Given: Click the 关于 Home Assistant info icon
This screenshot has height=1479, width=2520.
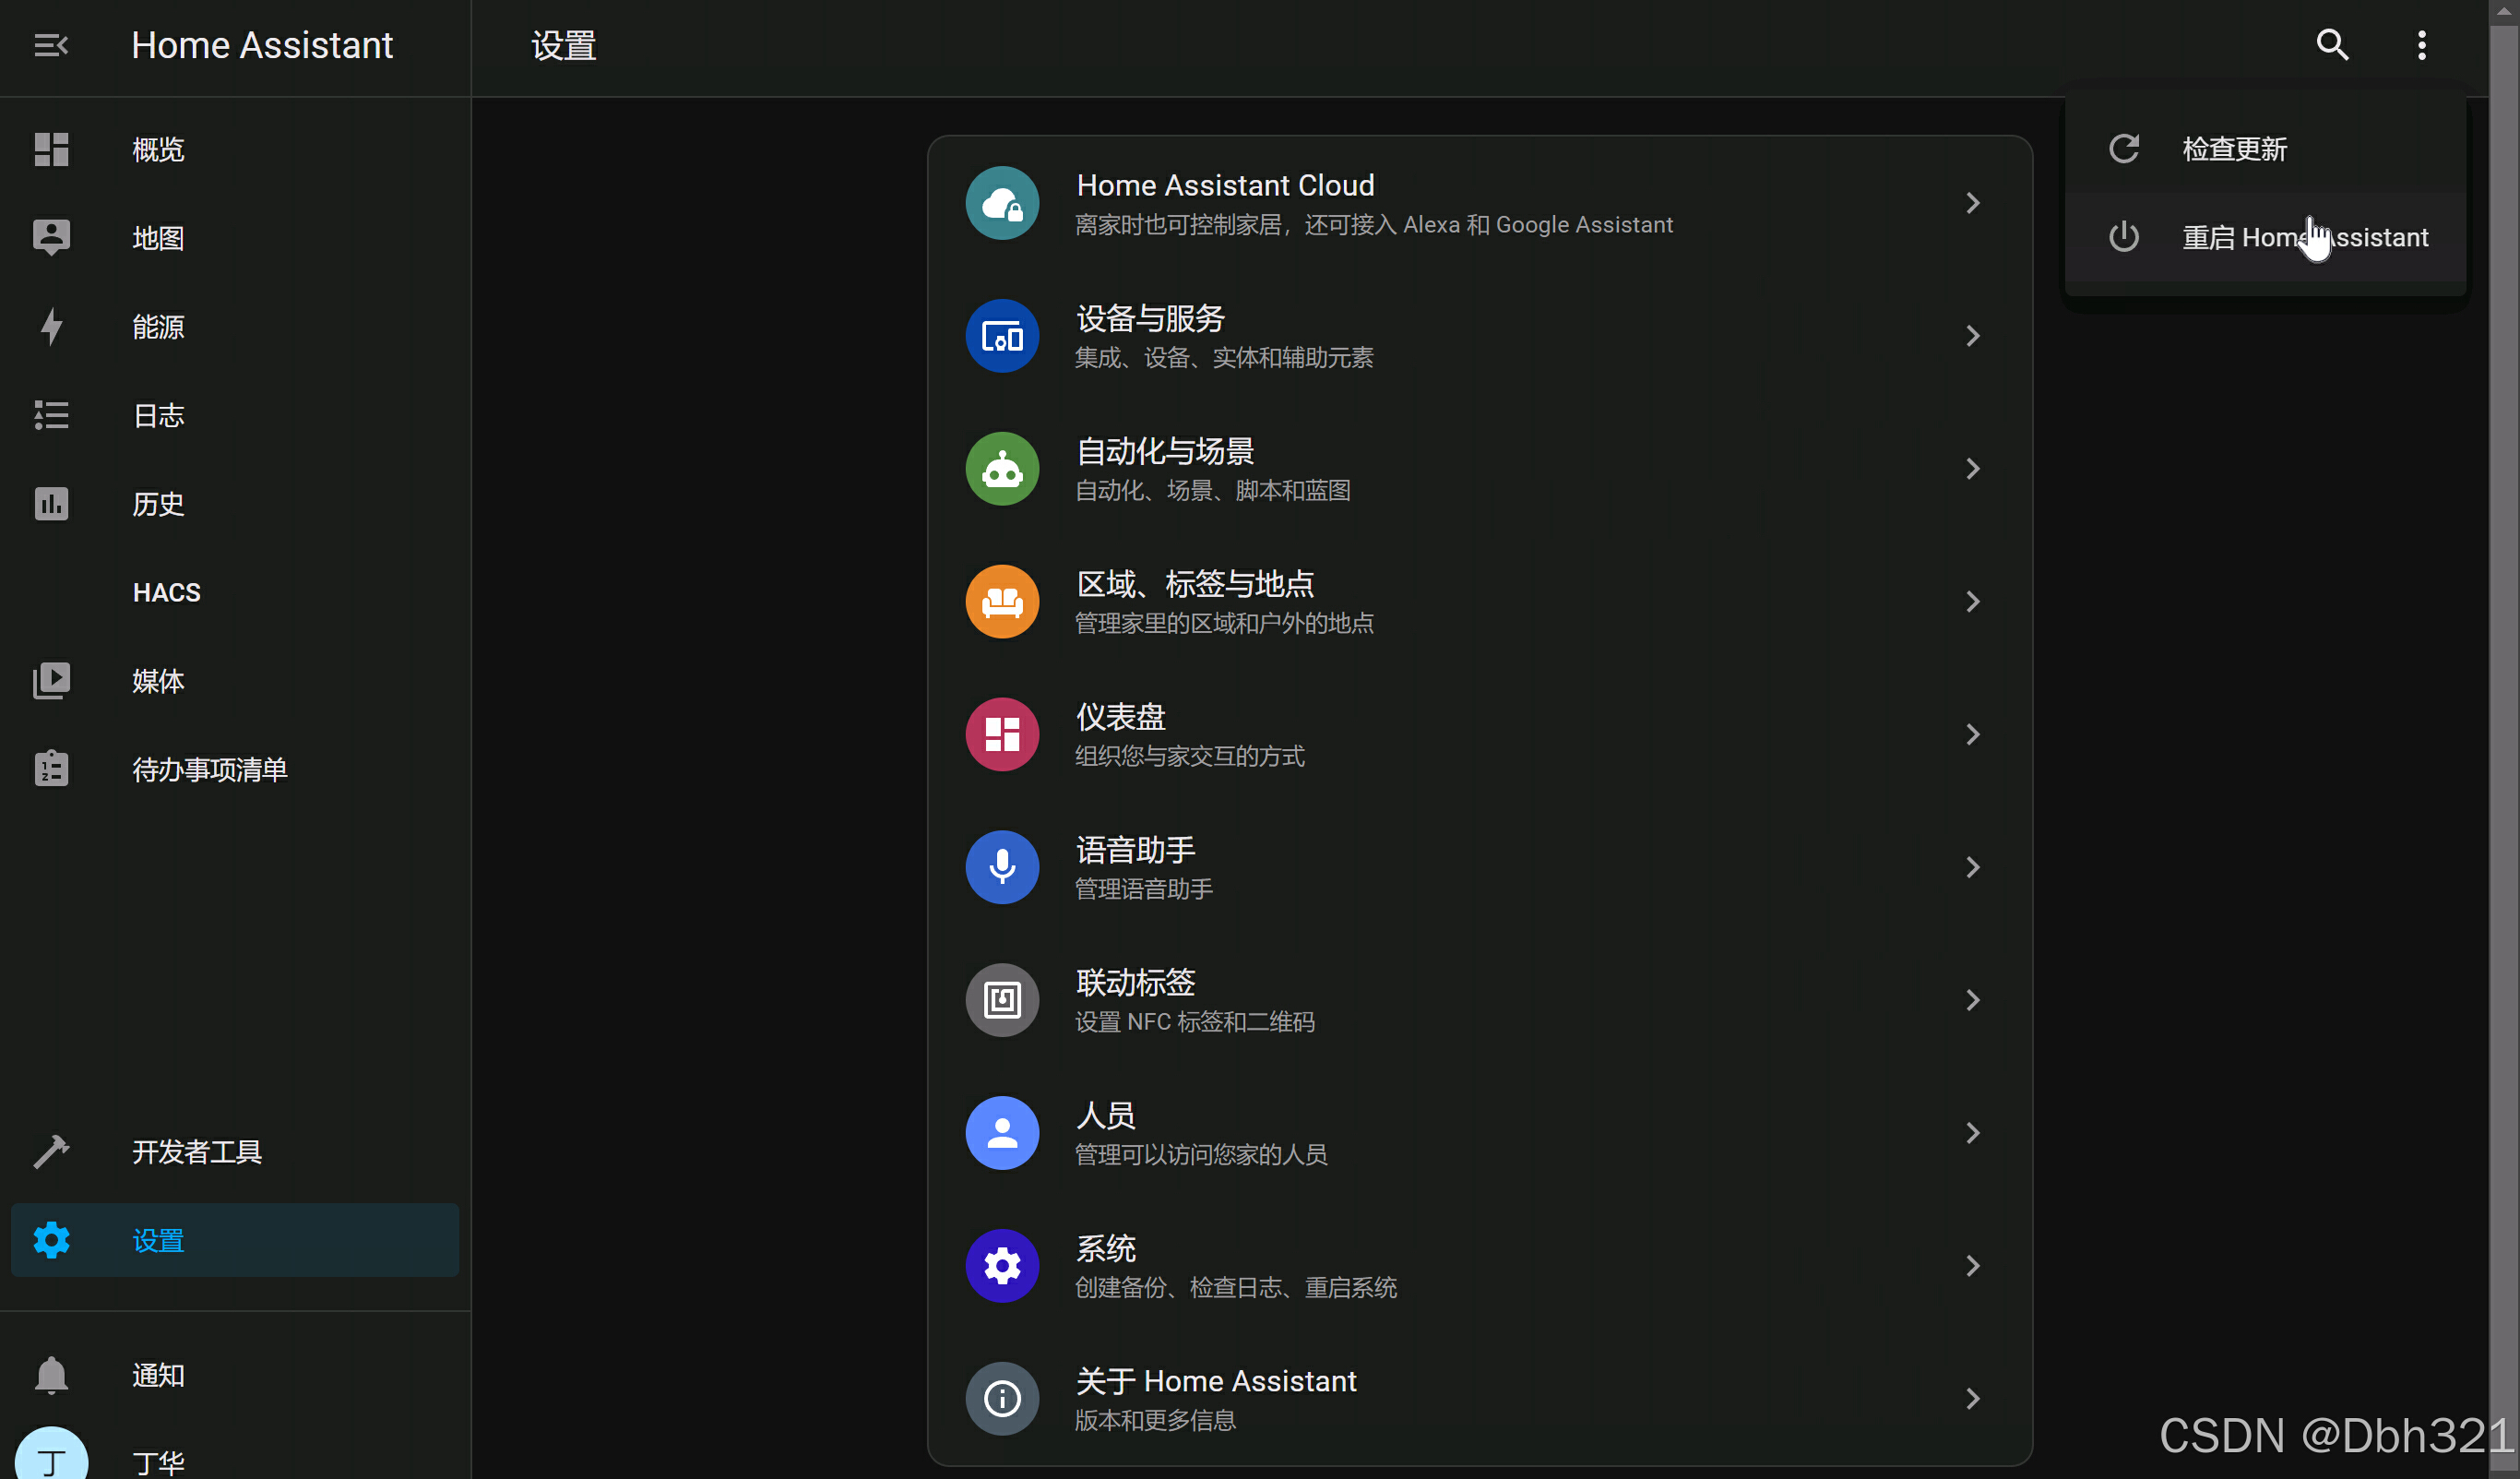Looking at the screenshot, I should pyautogui.click(x=1002, y=1398).
